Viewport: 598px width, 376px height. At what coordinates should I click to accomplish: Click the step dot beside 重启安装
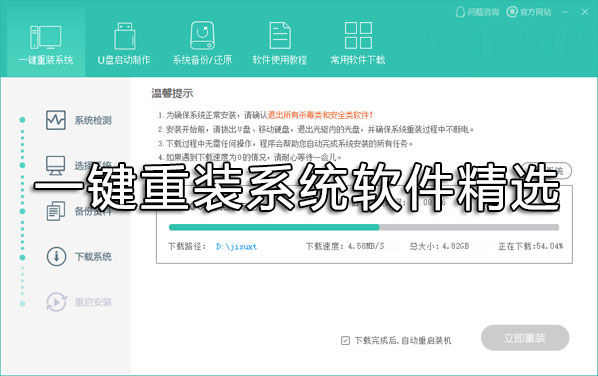[23, 304]
